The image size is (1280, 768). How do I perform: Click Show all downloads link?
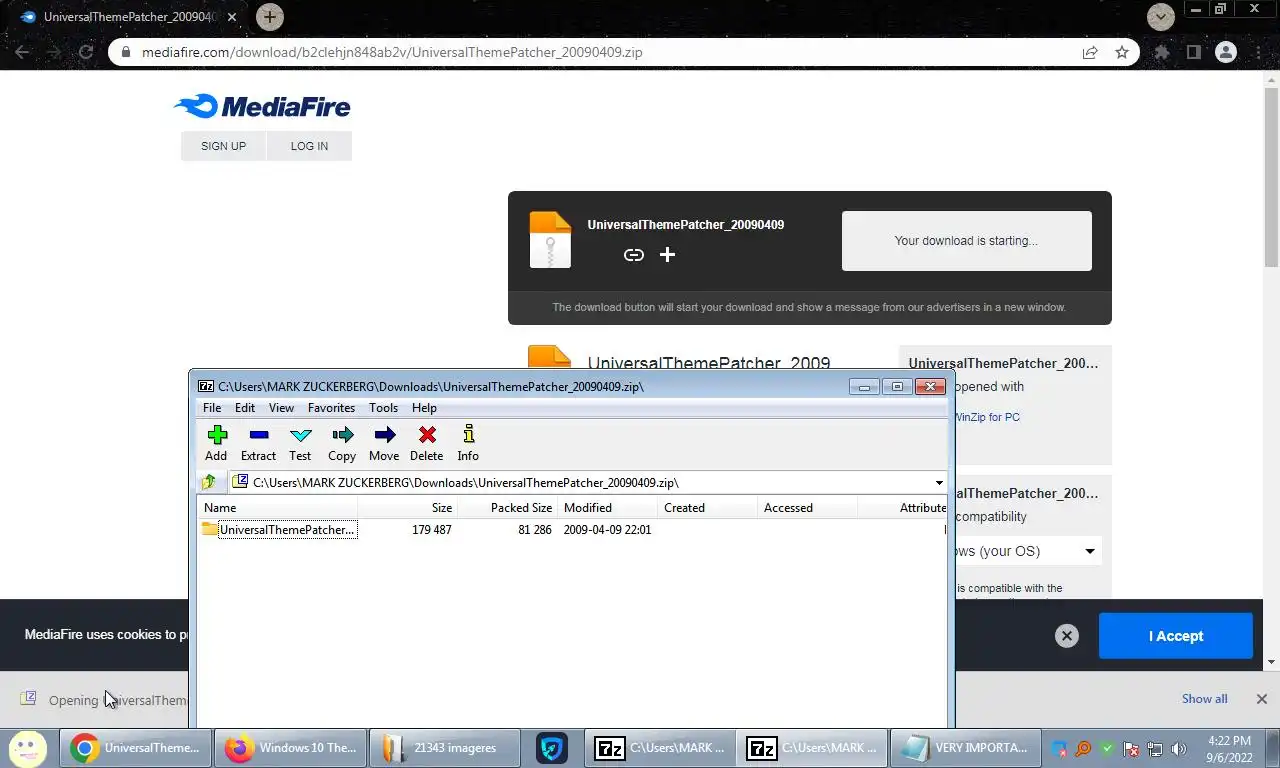pyautogui.click(x=1204, y=699)
